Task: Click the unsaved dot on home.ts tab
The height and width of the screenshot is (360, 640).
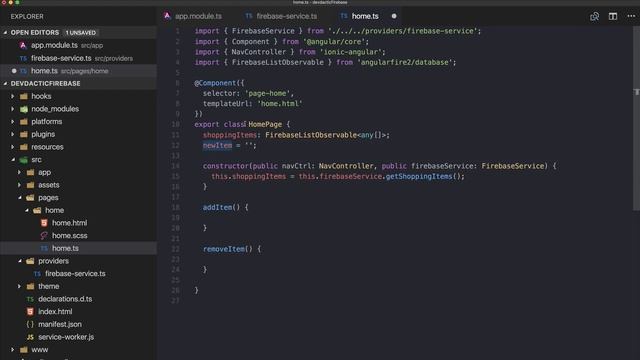Action: [394, 16]
